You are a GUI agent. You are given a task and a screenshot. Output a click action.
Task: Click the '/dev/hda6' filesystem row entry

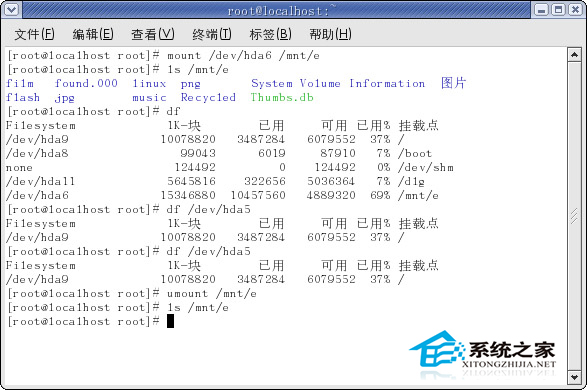pyautogui.click(x=37, y=195)
